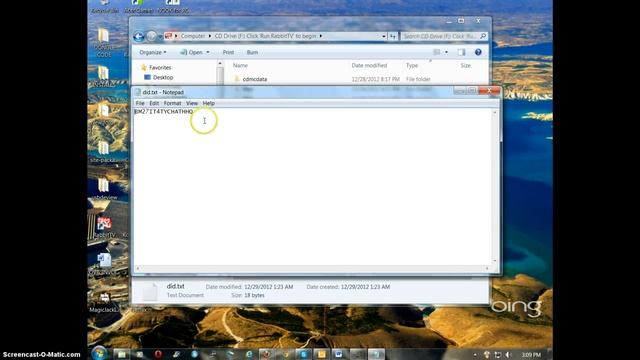Screen dimensions: 640x360
Task: Open Internet Explorer from the taskbar
Action: pos(249,354)
